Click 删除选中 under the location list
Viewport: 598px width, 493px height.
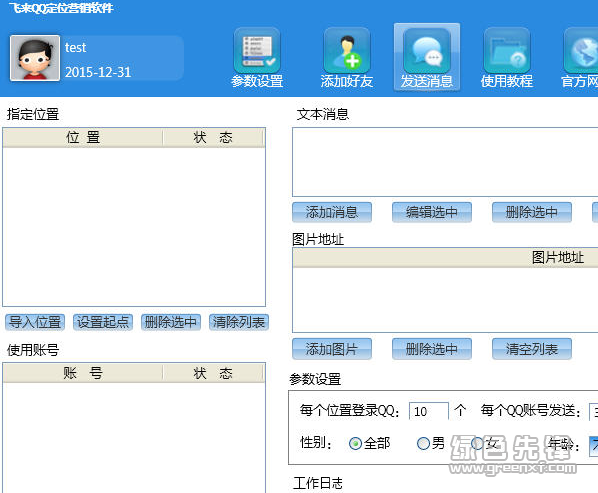[171, 322]
